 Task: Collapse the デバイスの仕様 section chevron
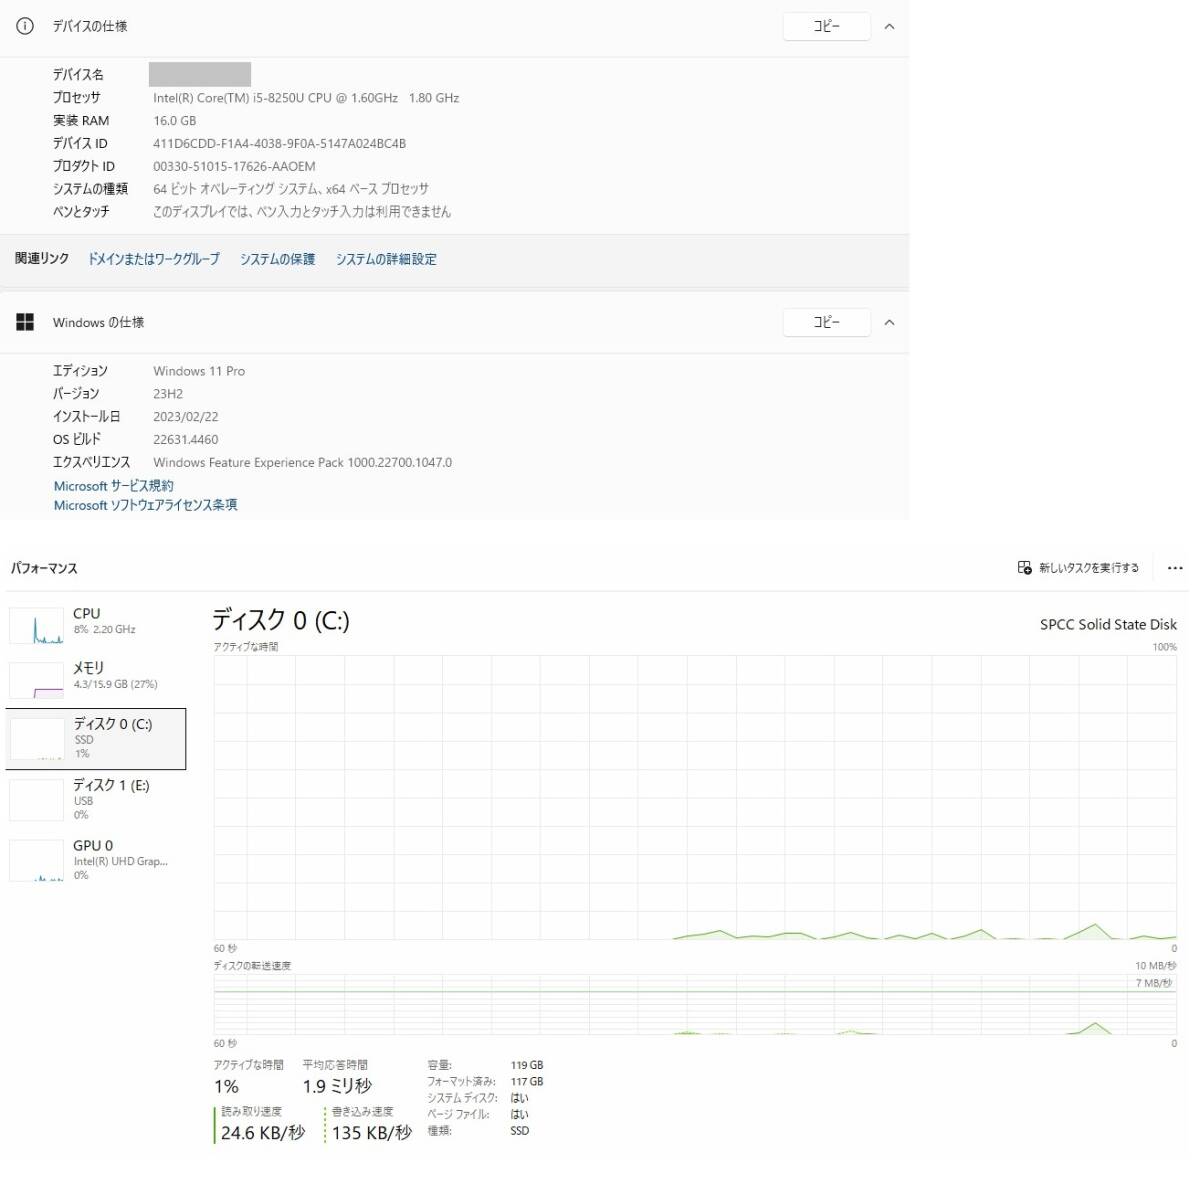pos(889,26)
